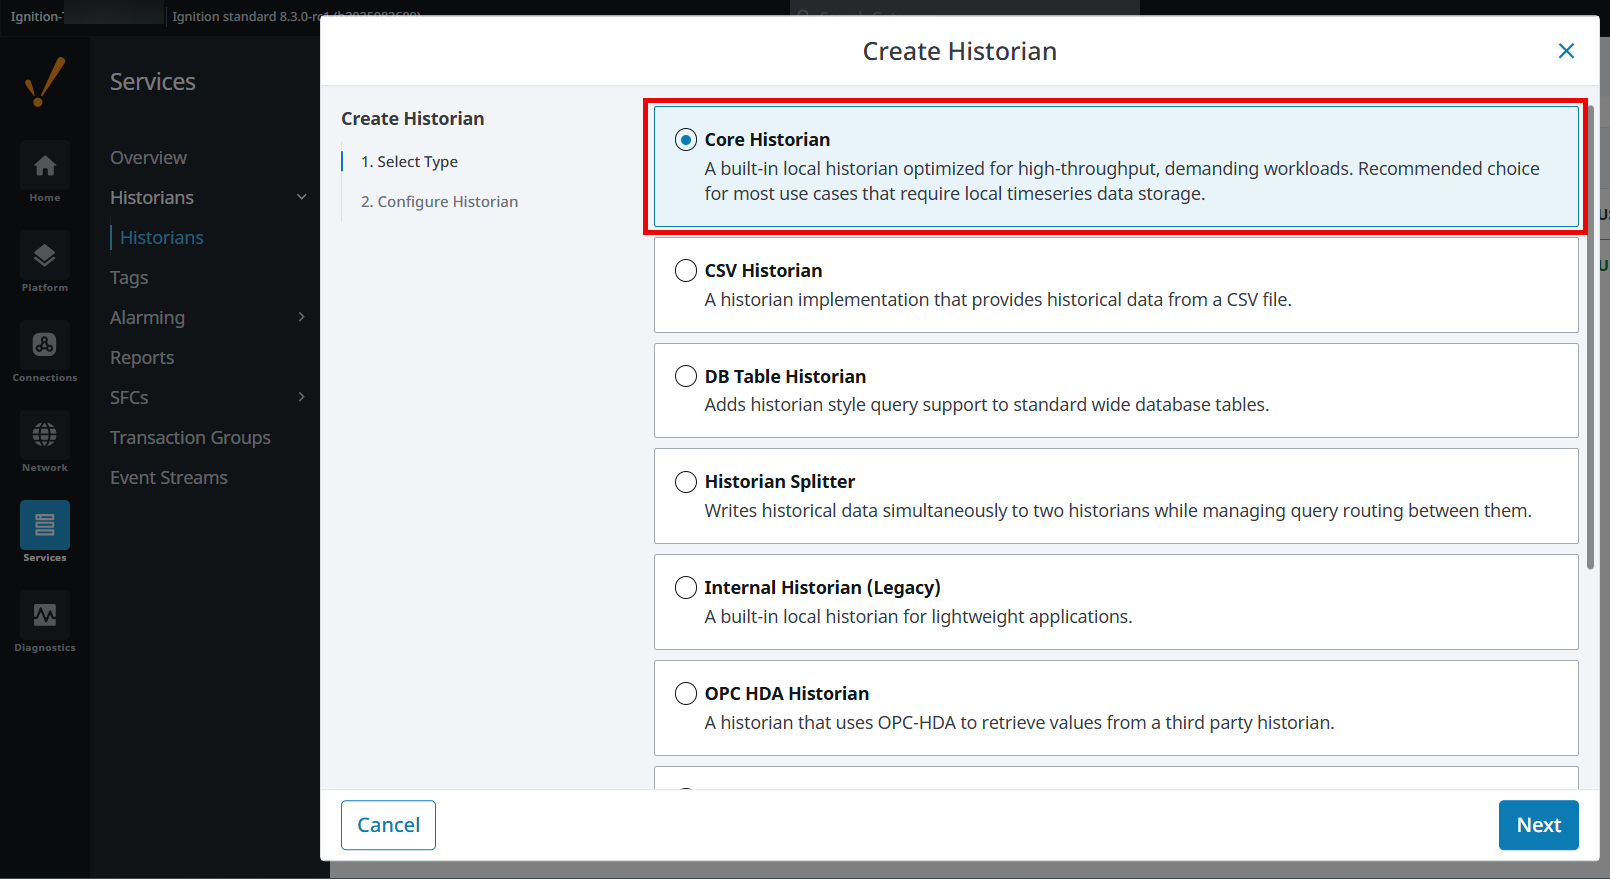This screenshot has height=879, width=1610.
Task: Go to step 2. Configure Historian
Action: pos(439,202)
